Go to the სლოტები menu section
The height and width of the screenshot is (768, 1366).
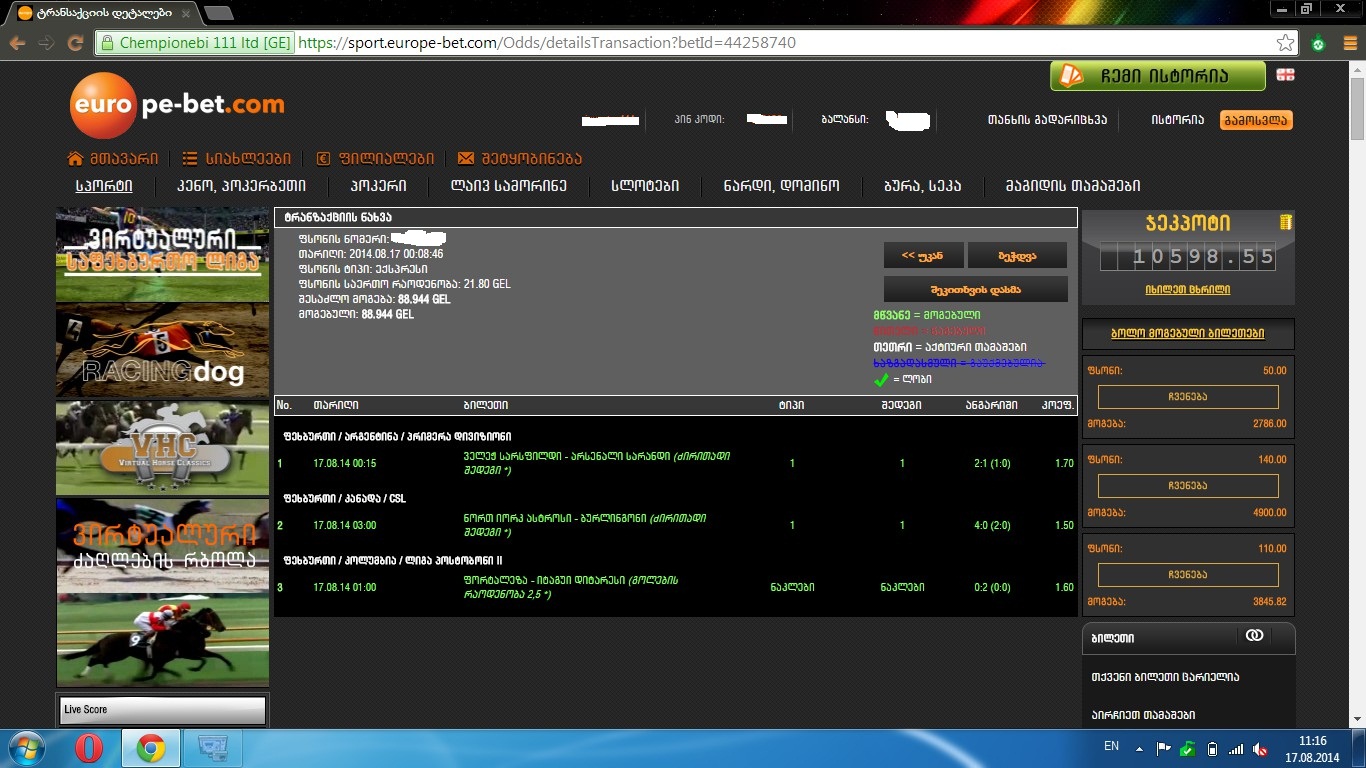pyautogui.click(x=645, y=186)
